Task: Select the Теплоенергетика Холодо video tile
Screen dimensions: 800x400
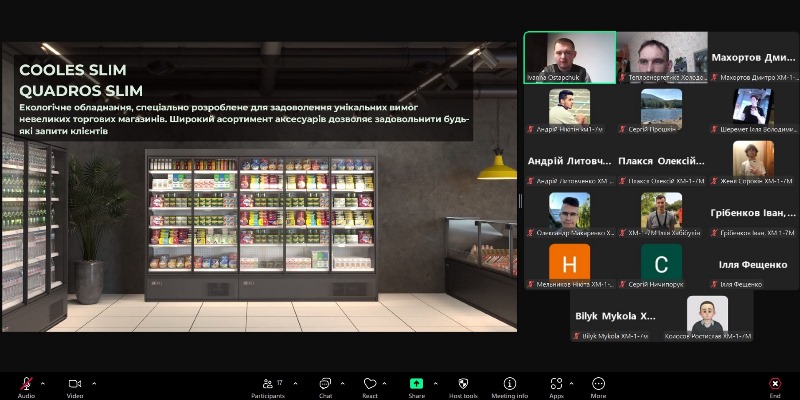Action: (662, 57)
